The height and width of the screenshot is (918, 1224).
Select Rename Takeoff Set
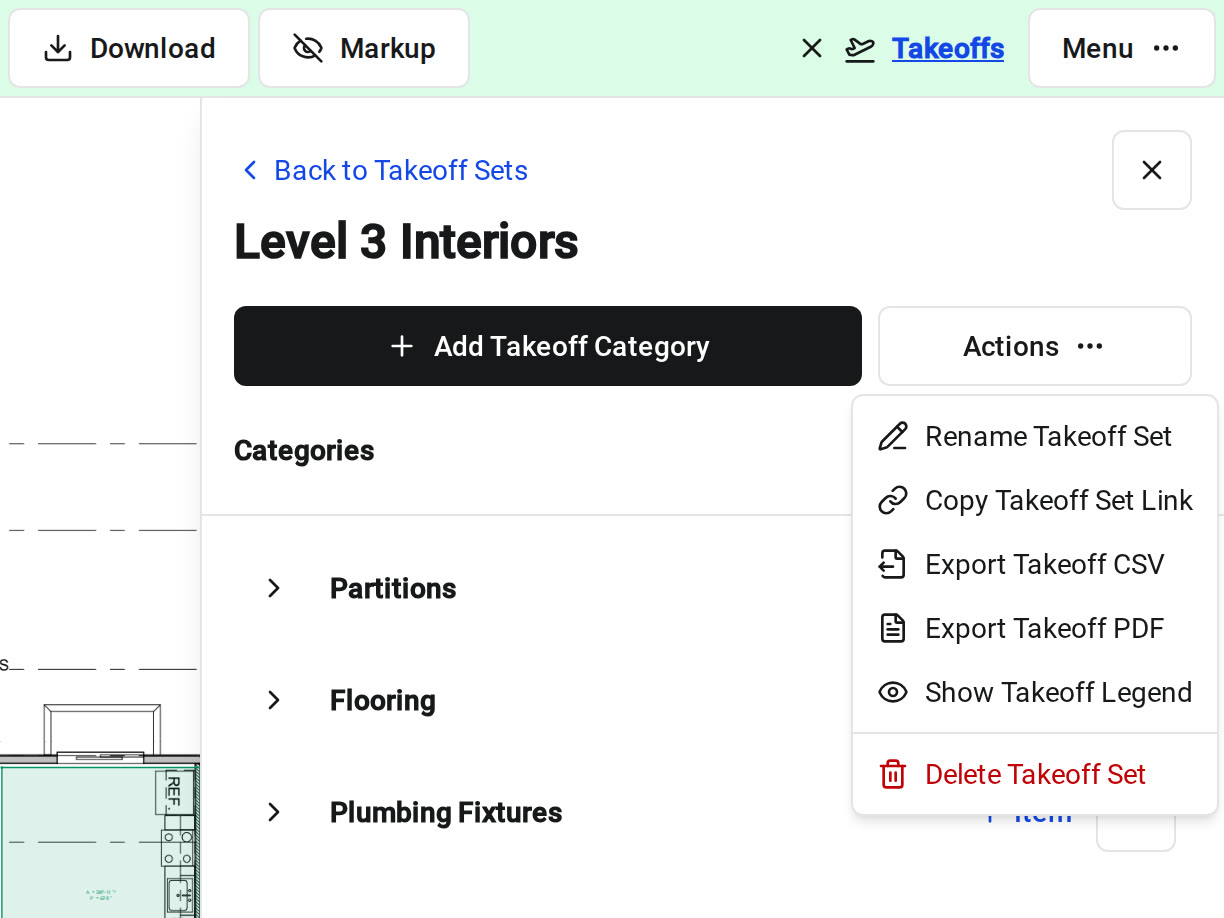1035,436
